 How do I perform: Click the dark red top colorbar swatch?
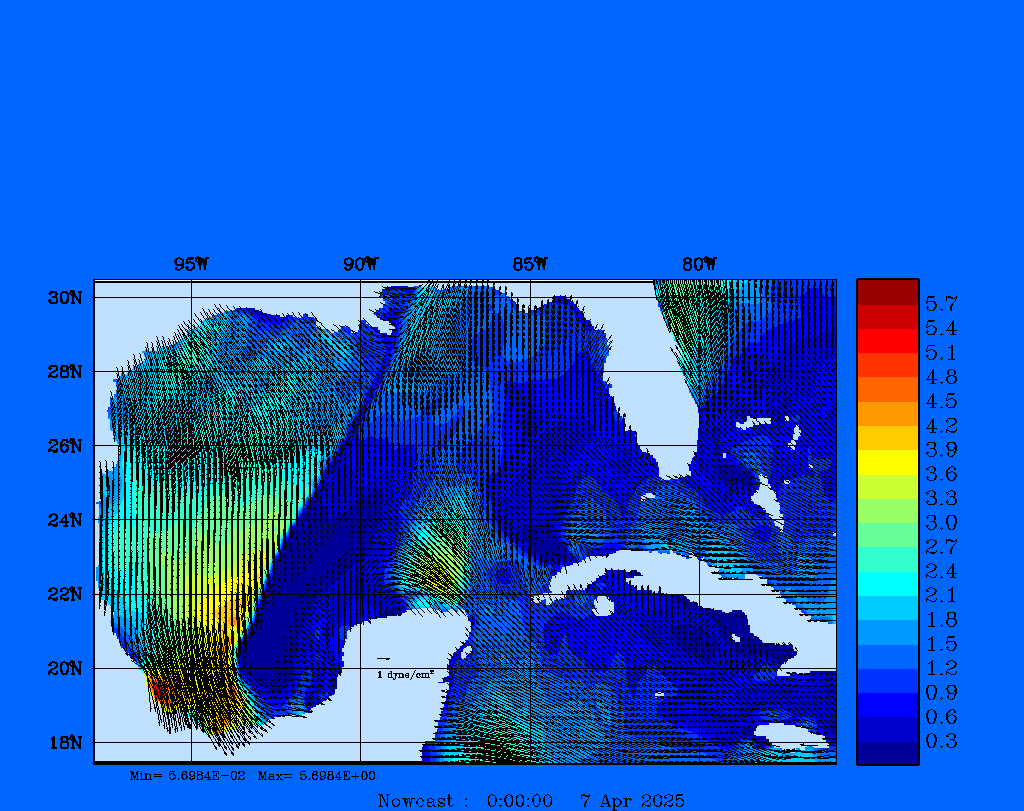point(888,293)
